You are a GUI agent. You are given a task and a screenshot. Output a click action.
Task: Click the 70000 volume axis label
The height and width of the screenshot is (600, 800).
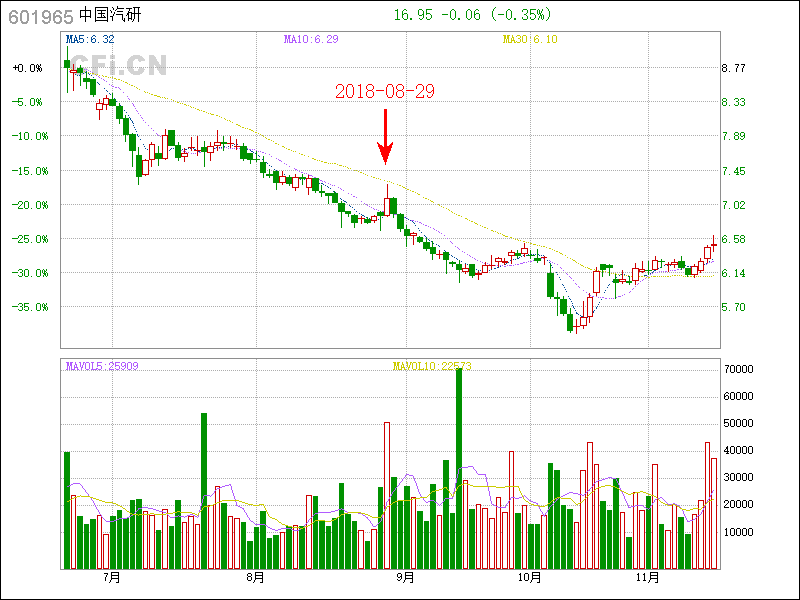coord(738,369)
